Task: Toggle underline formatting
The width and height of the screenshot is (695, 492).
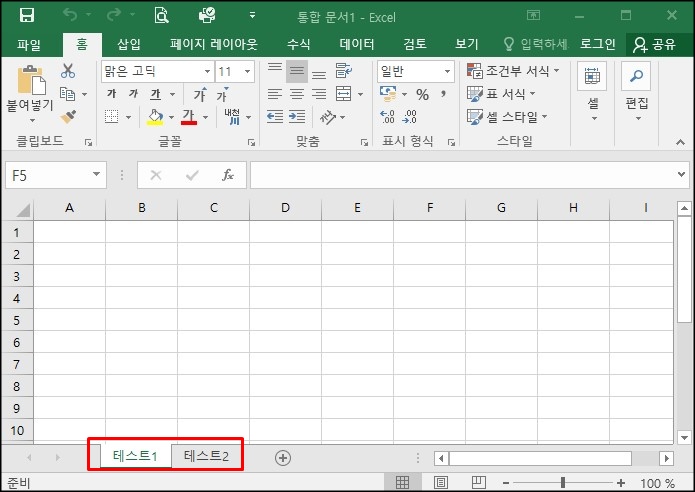Action: click(x=156, y=94)
